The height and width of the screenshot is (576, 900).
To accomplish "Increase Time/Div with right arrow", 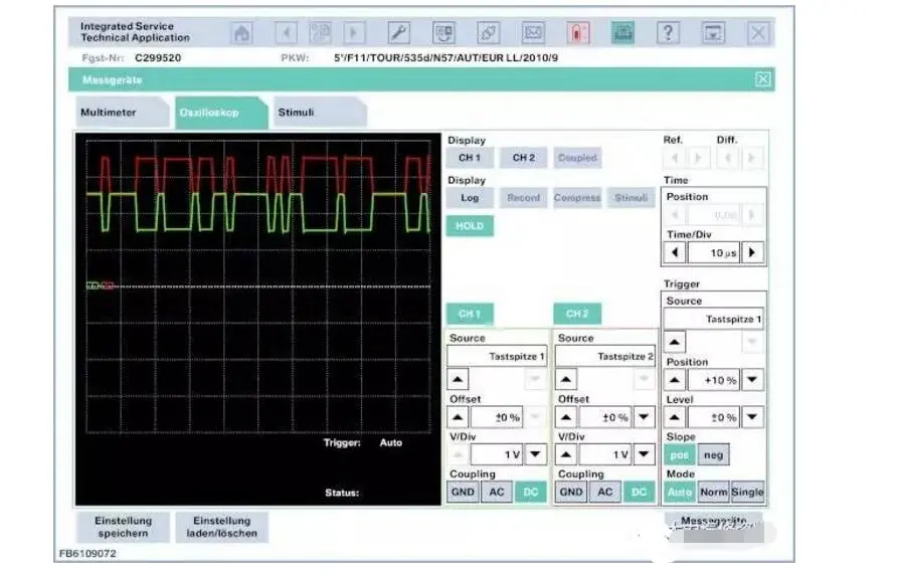I will pos(752,253).
